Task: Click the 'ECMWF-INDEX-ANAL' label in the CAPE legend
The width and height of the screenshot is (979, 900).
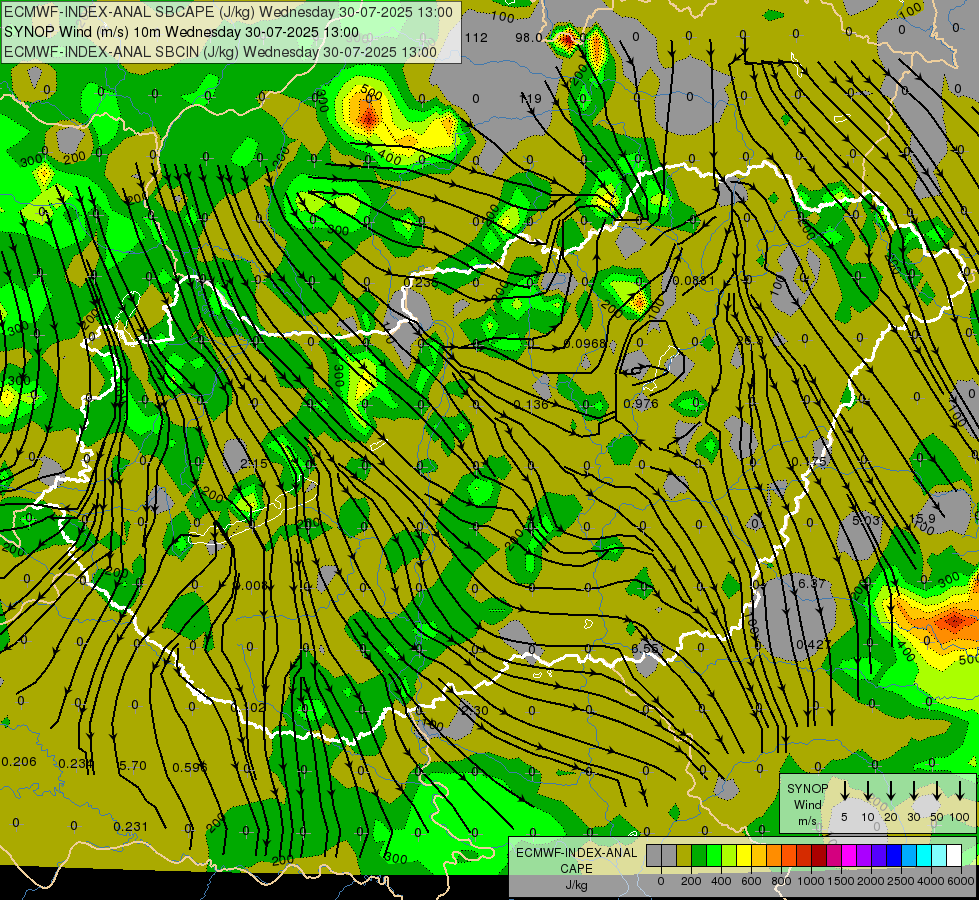Action: pos(577,853)
